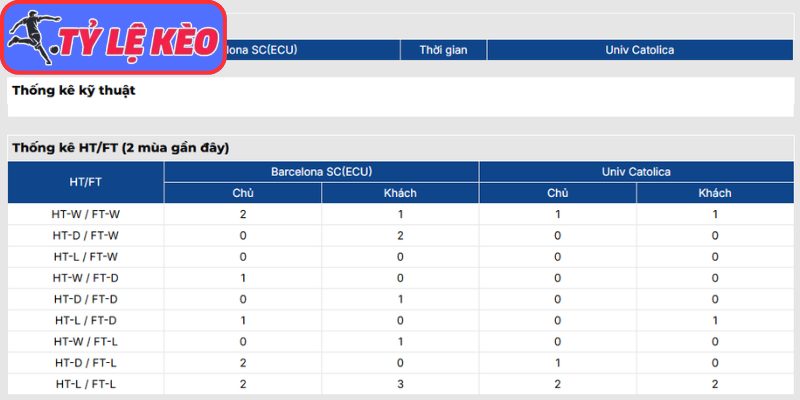Click the HT-D / FT-W row label

pos(86,235)
